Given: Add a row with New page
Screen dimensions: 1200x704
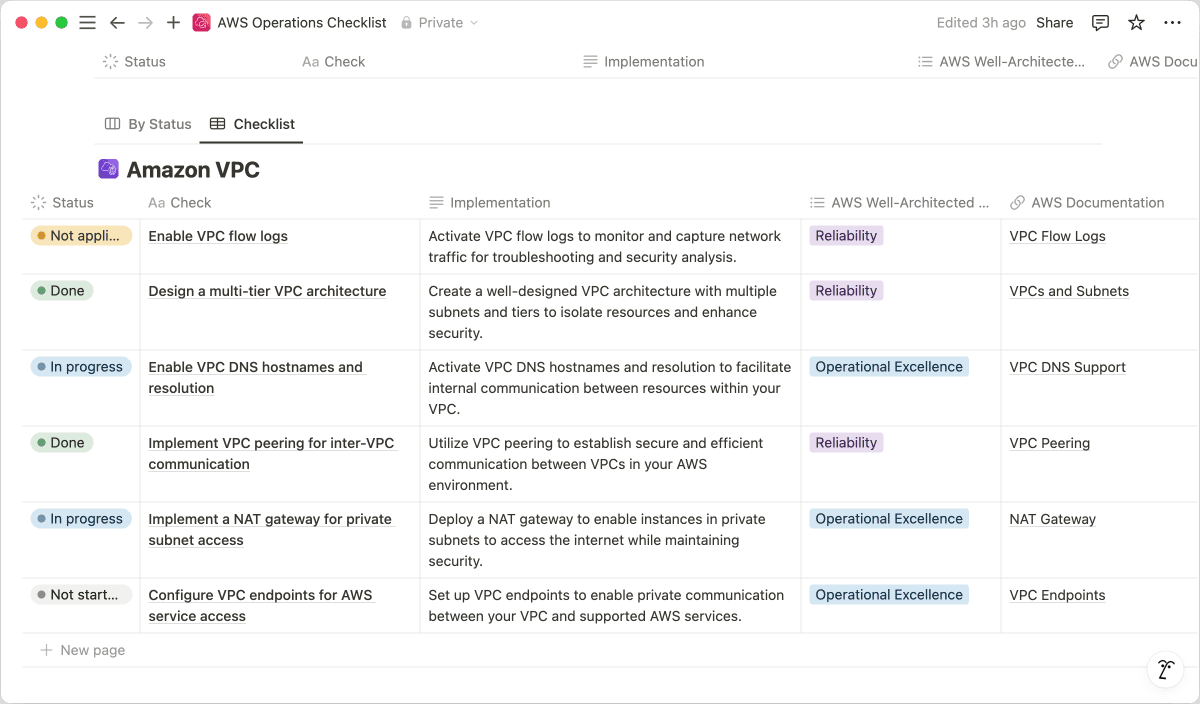Looking at the screenshot, I should tap(82, 650).
